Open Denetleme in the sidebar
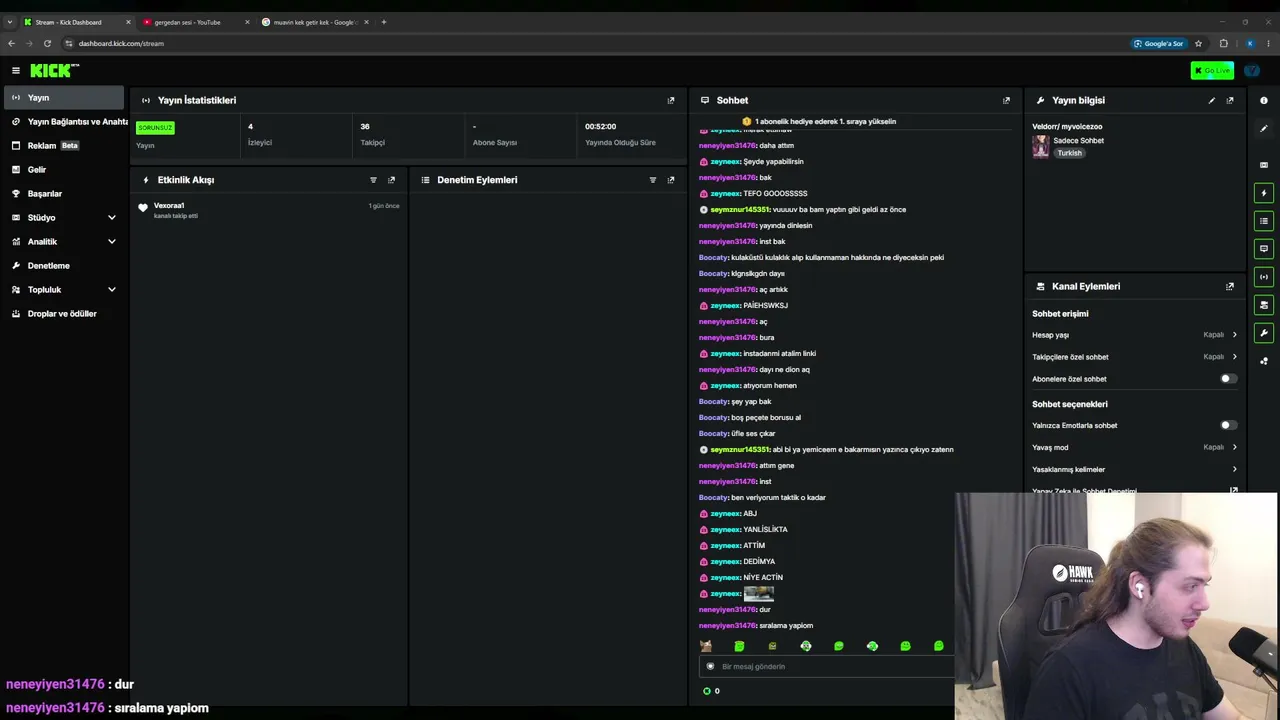 [64, 265]
